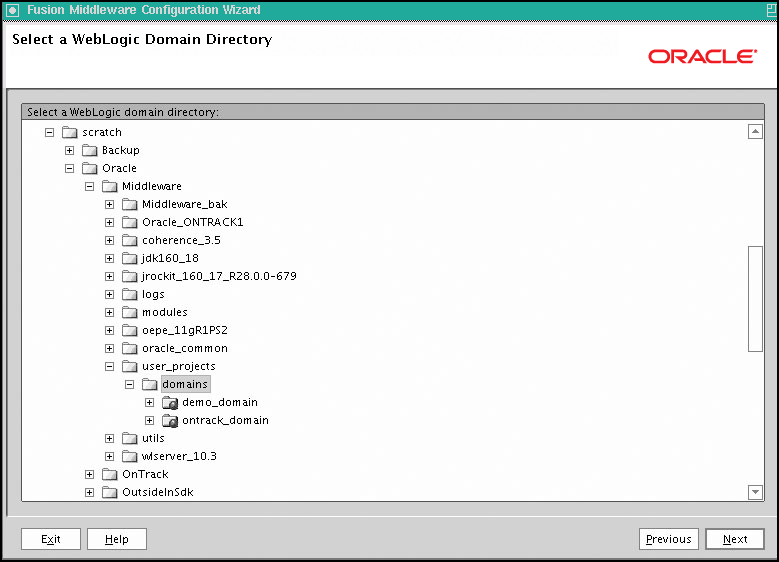The height and width of the screenshot is (562, 779).
Task: Click the domains folder icon
Action: coord(150,384)
